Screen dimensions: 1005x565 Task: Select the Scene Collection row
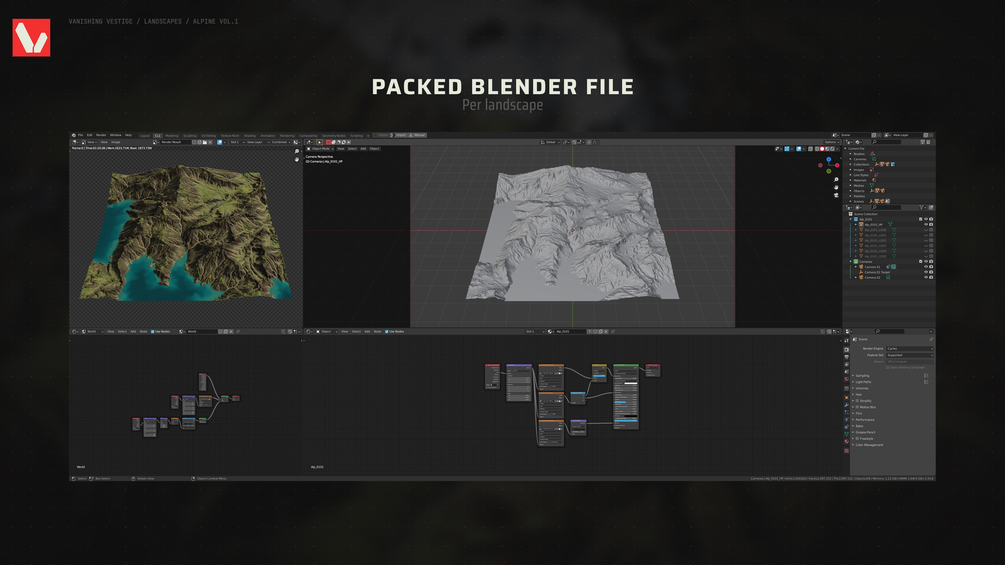pos(888,214)
